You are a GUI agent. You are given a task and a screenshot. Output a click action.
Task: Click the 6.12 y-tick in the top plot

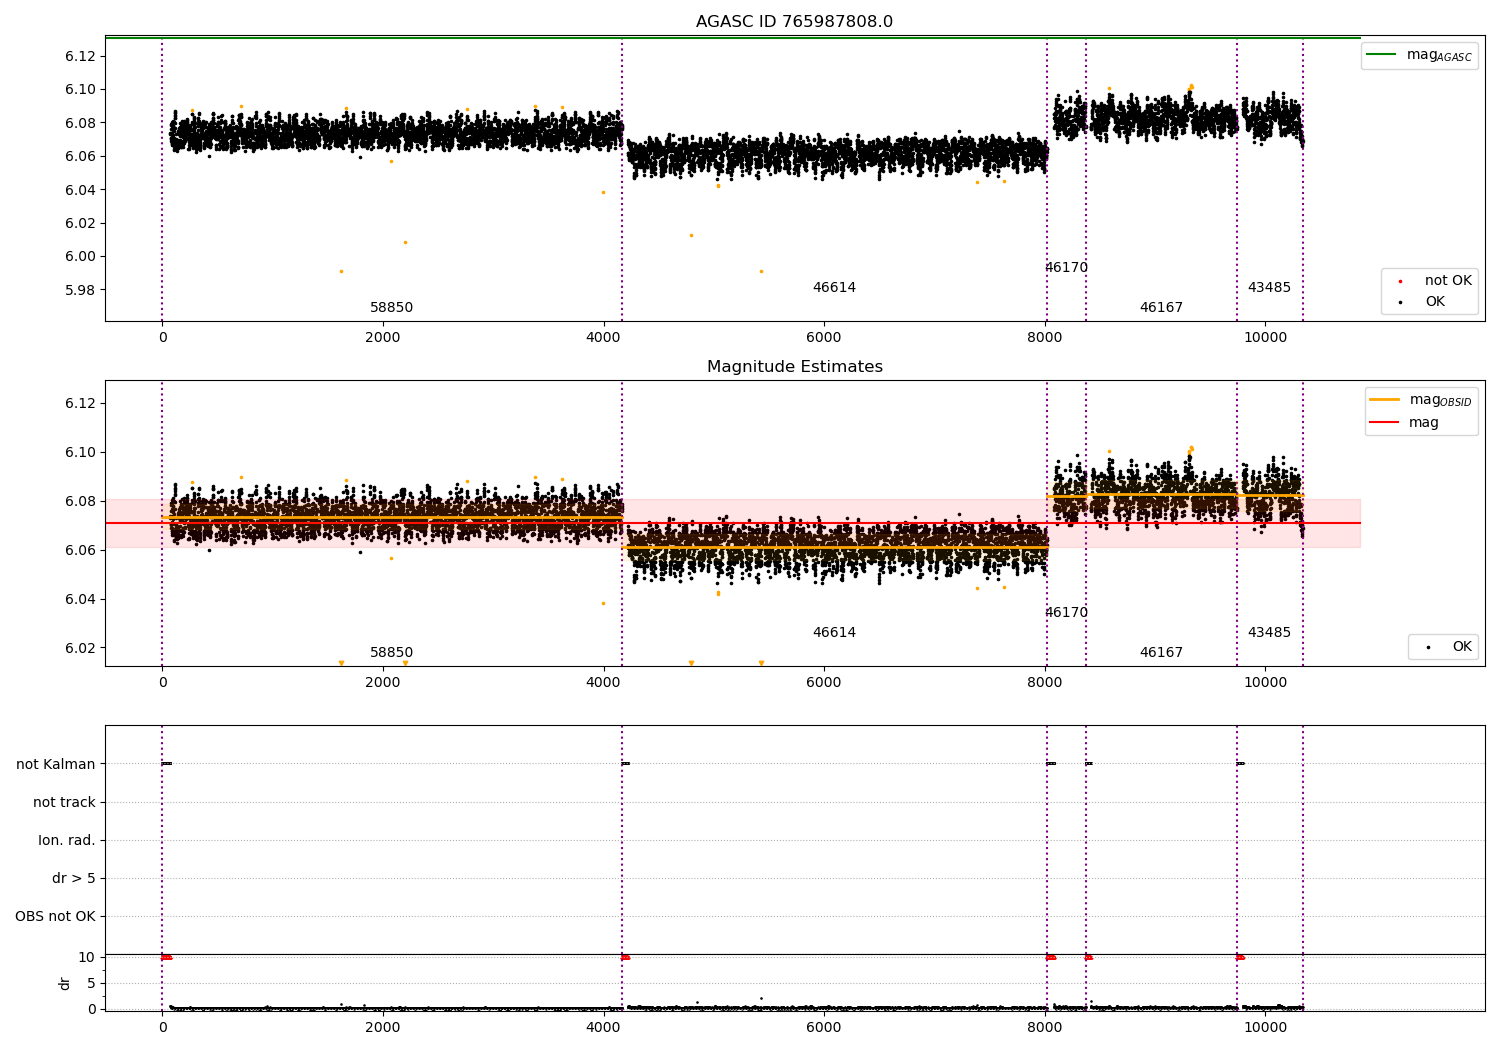click(x=80, y=56)
